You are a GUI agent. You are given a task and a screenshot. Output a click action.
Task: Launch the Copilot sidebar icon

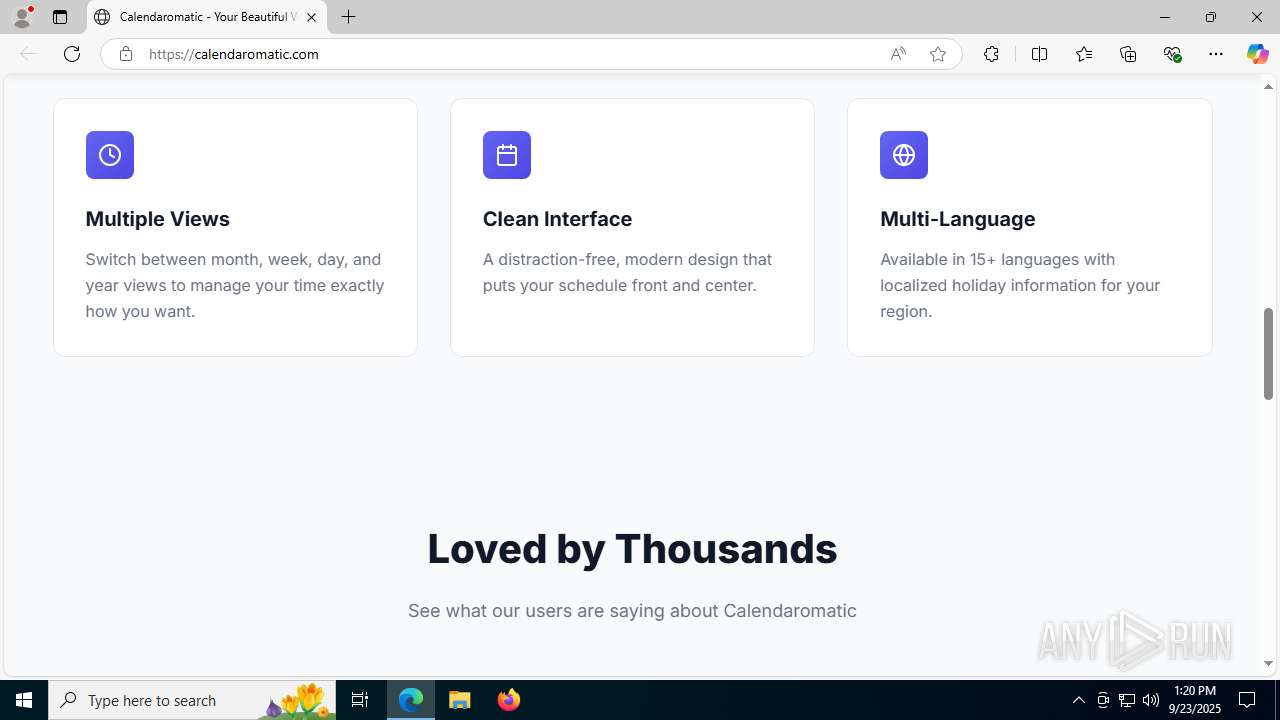1257,54
